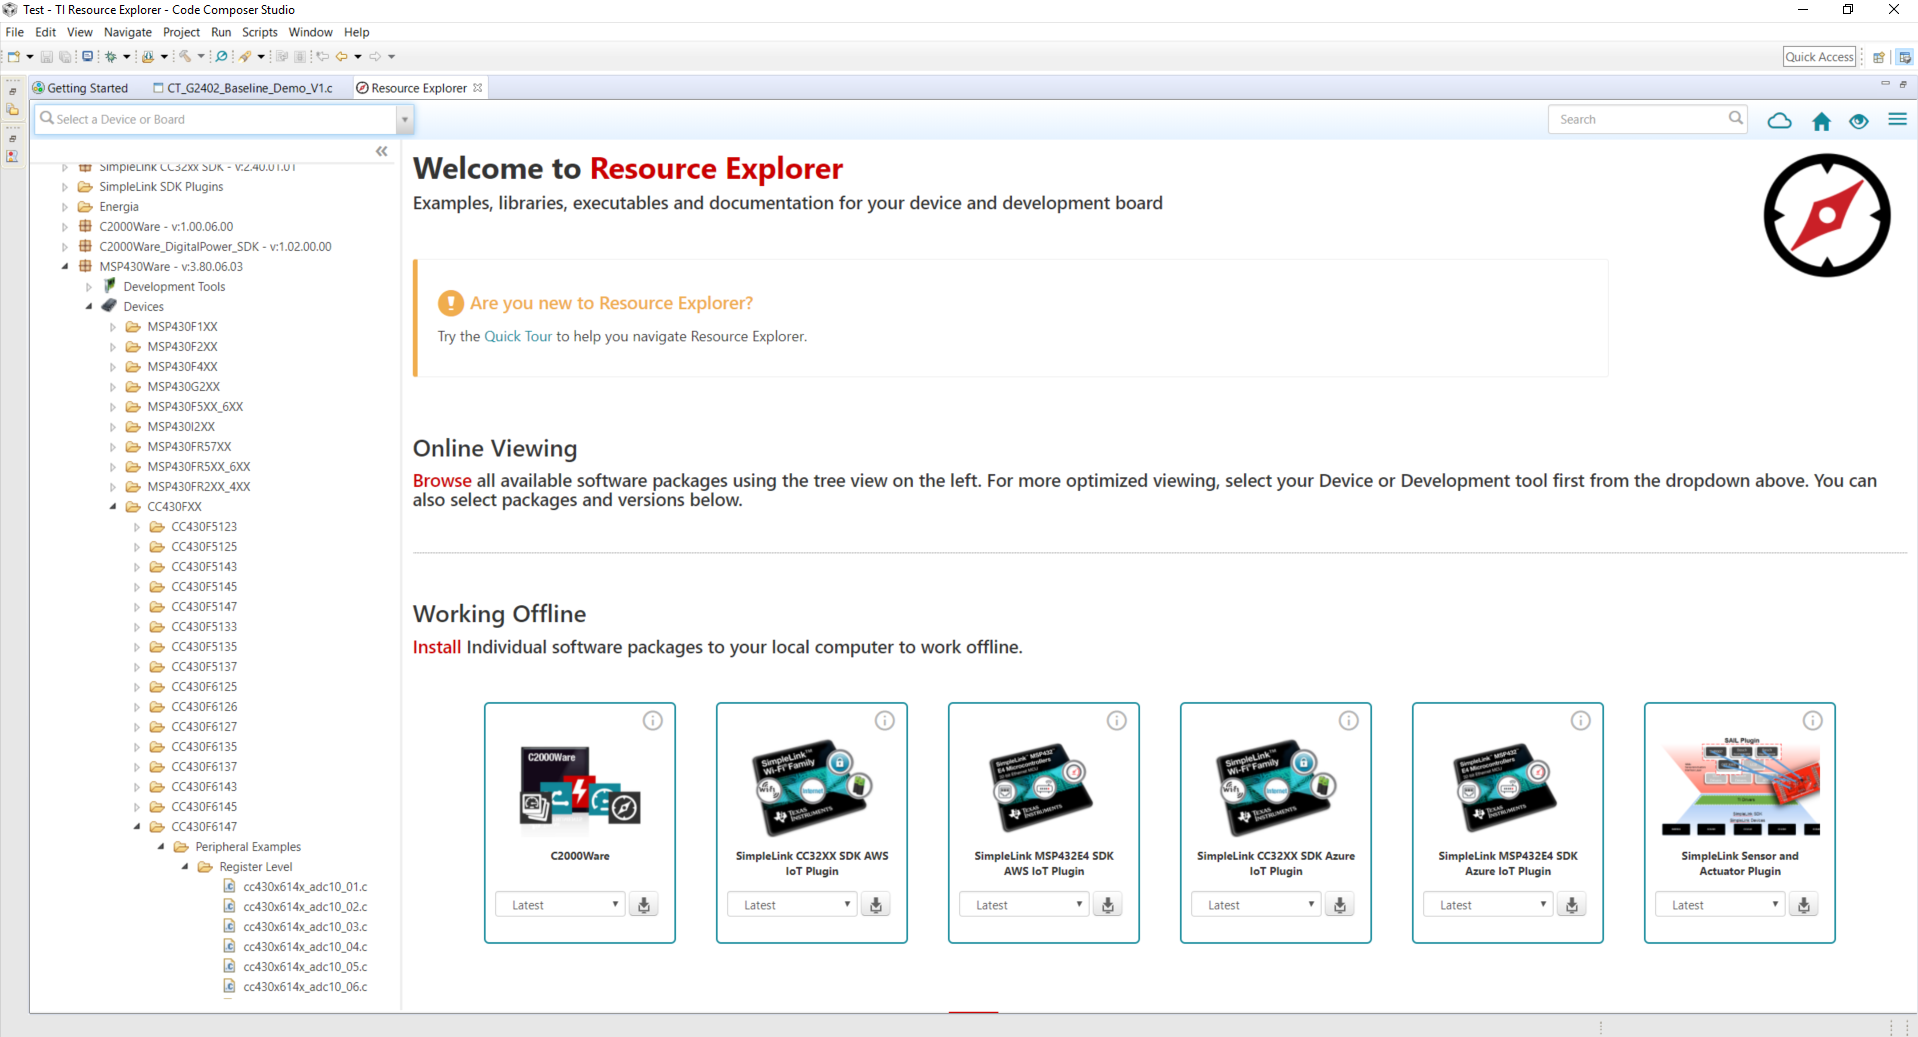The width and height of the screenshot is (1918, 1037).
Task: Collapse the CC430FXX tree folder
Action: point(113,507)
